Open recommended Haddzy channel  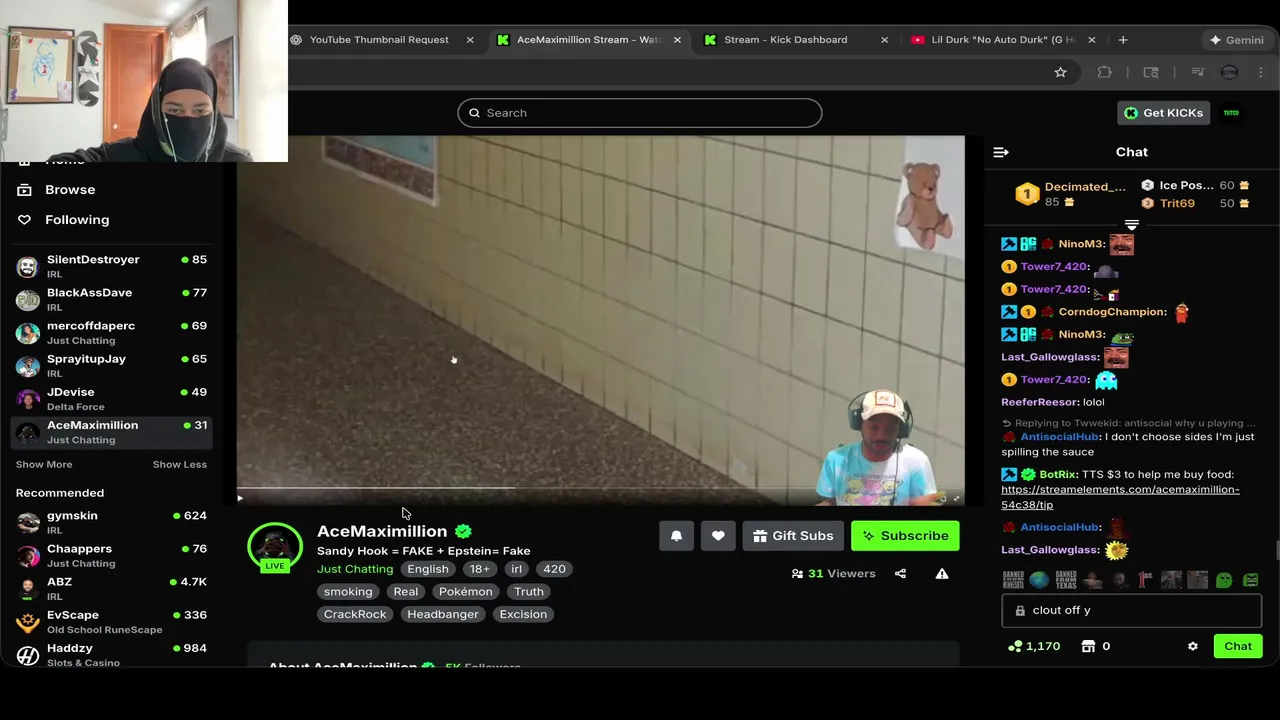pos(112,655)
